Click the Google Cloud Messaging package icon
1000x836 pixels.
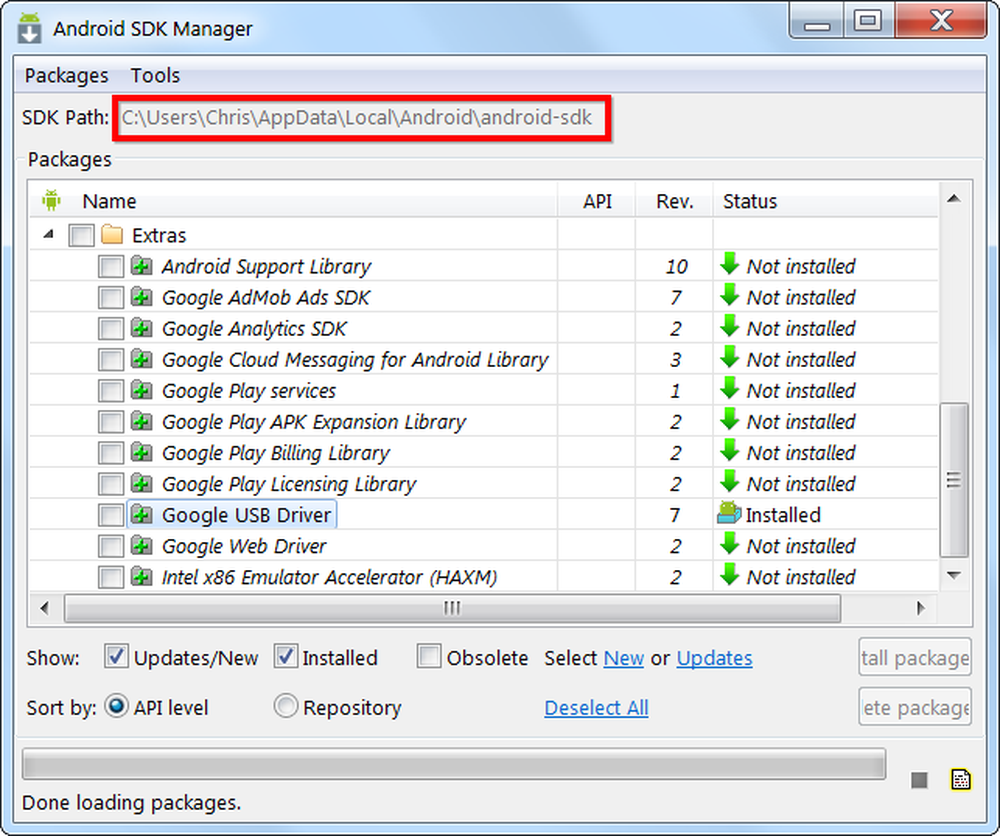pyautogui.click(x=142, y=359)
